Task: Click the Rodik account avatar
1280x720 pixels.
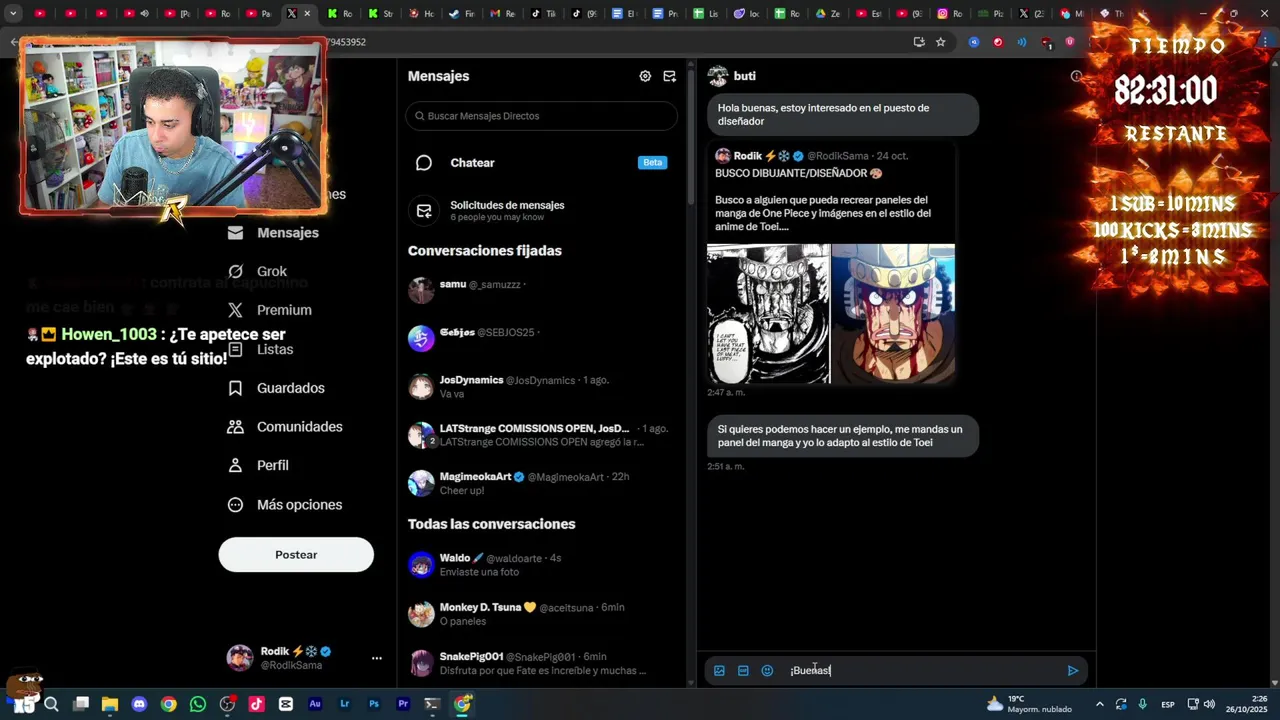Action: click(240, 658)
